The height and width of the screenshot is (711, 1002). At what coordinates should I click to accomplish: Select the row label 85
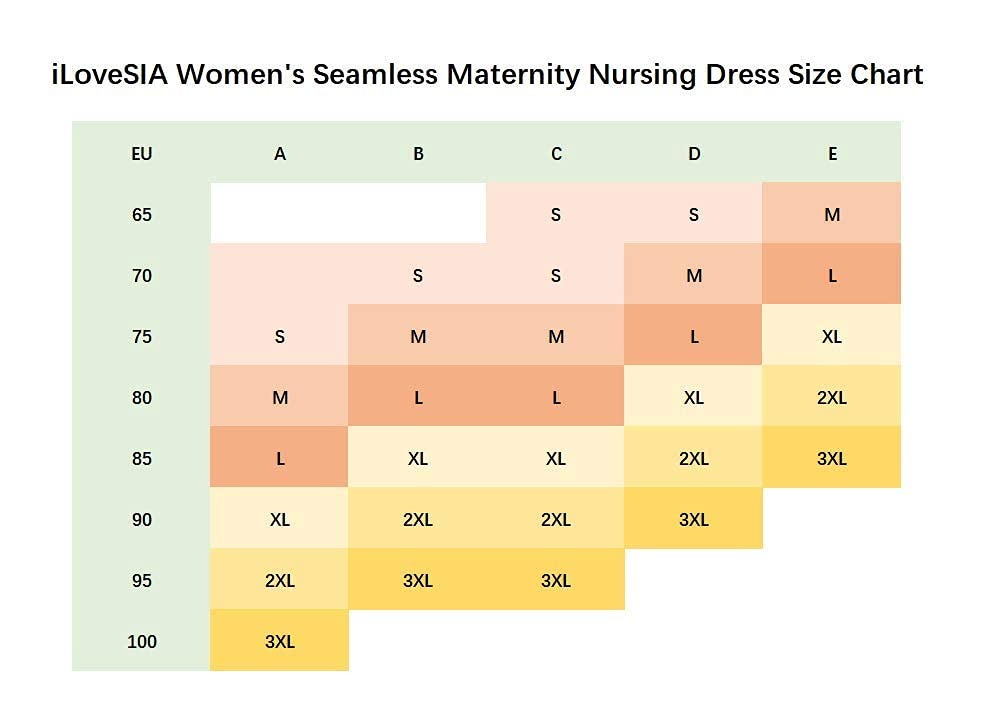point(141,459)
